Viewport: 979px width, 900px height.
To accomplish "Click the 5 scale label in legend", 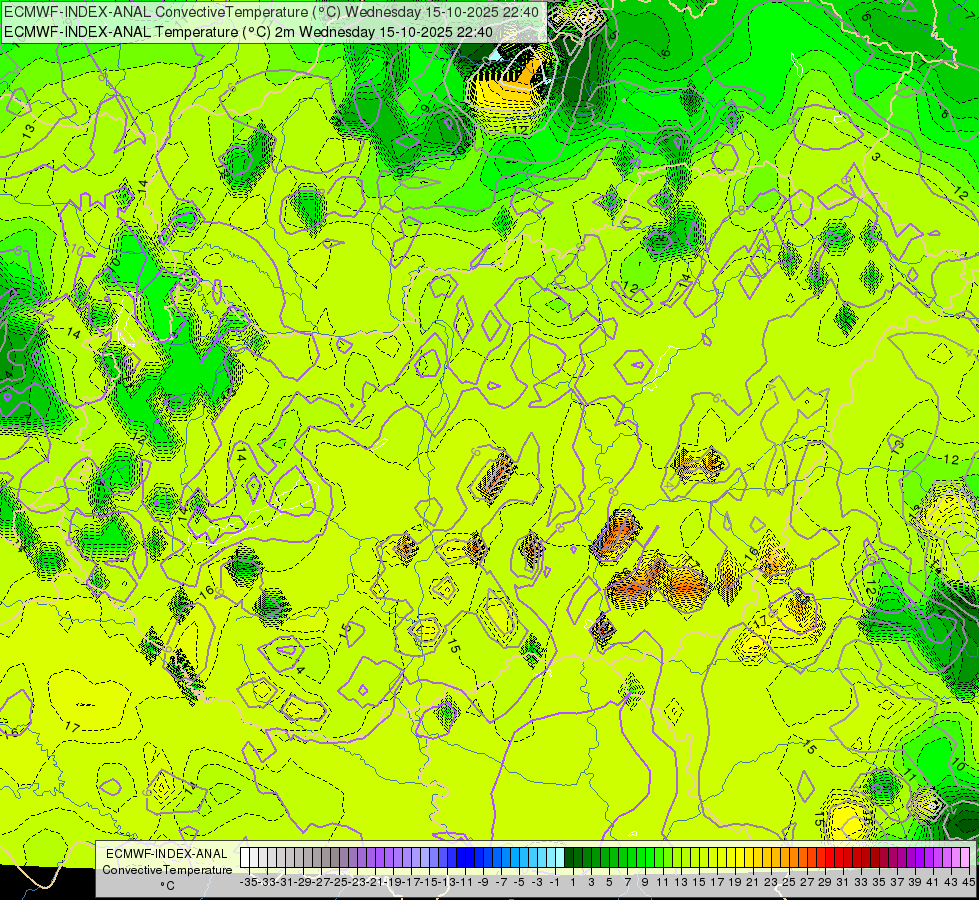I will pyautogui.click(x=609, y=882).
